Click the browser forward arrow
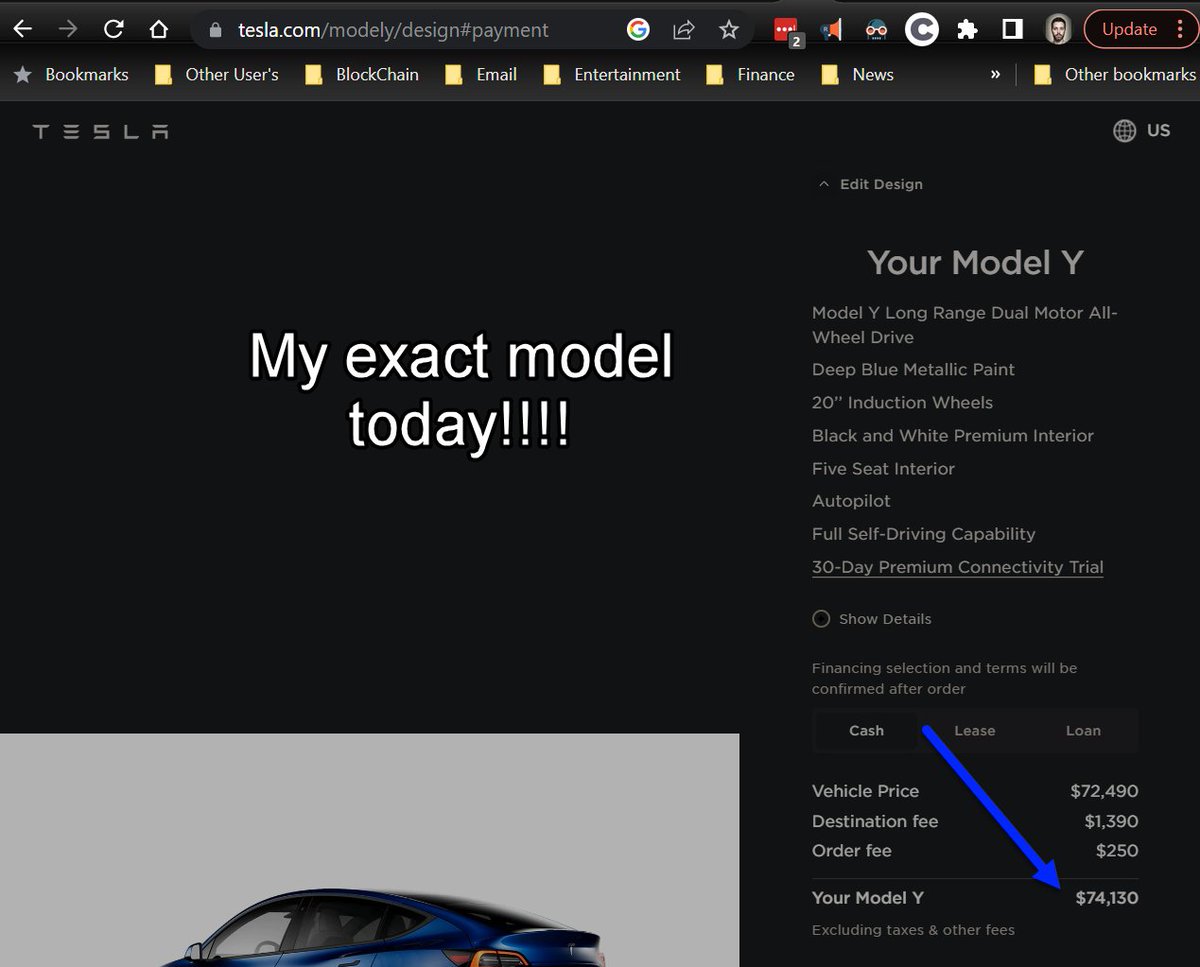Screen dimensions: 1200x967 [68, 29]
